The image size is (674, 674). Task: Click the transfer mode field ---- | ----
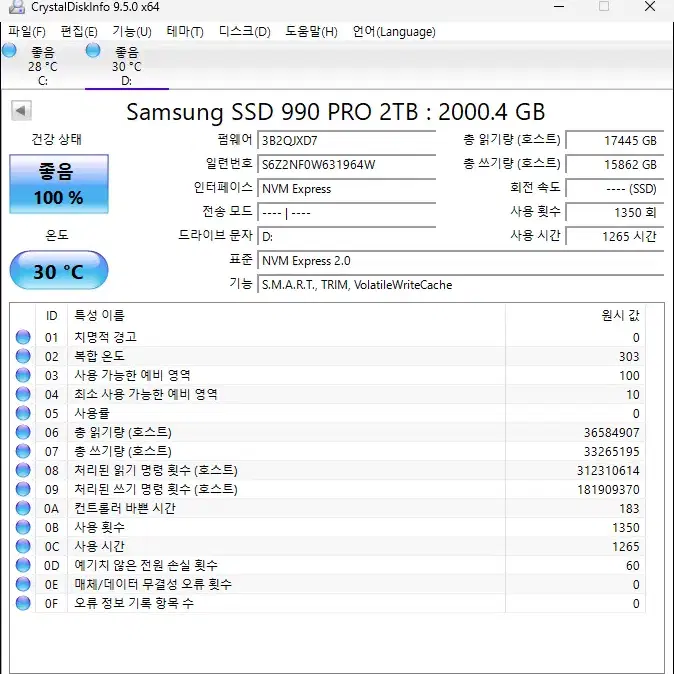click(346, 213)
